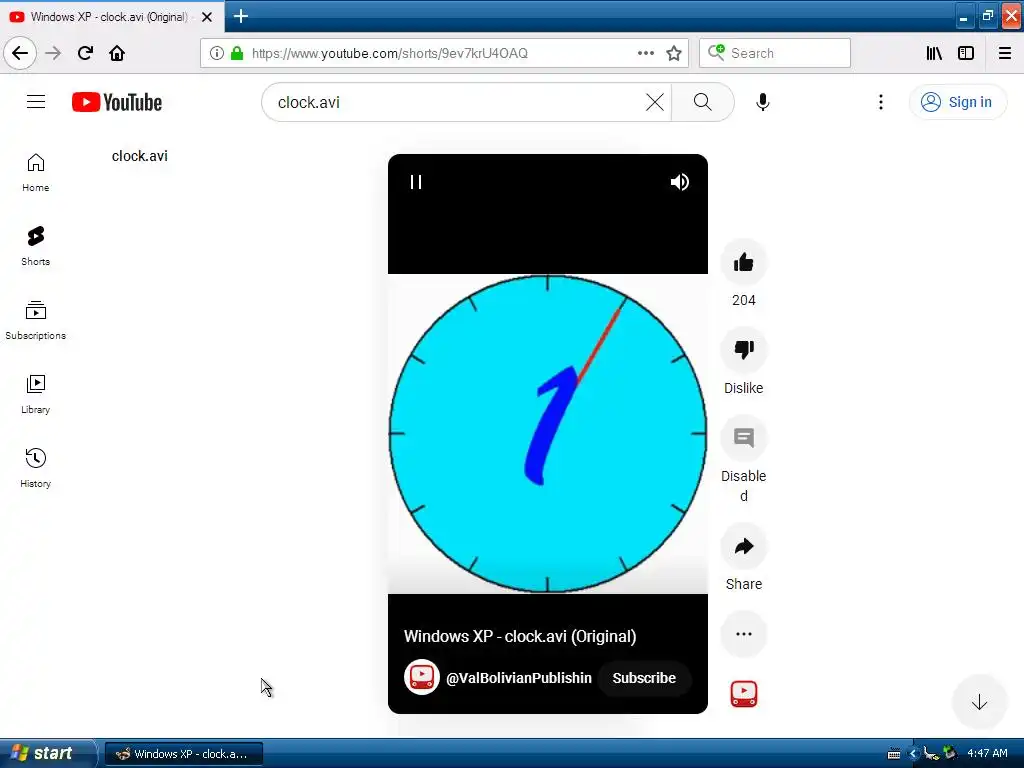Open the YouTube guide hamburger menu
1024x768 pixels.
click(36, 102)
